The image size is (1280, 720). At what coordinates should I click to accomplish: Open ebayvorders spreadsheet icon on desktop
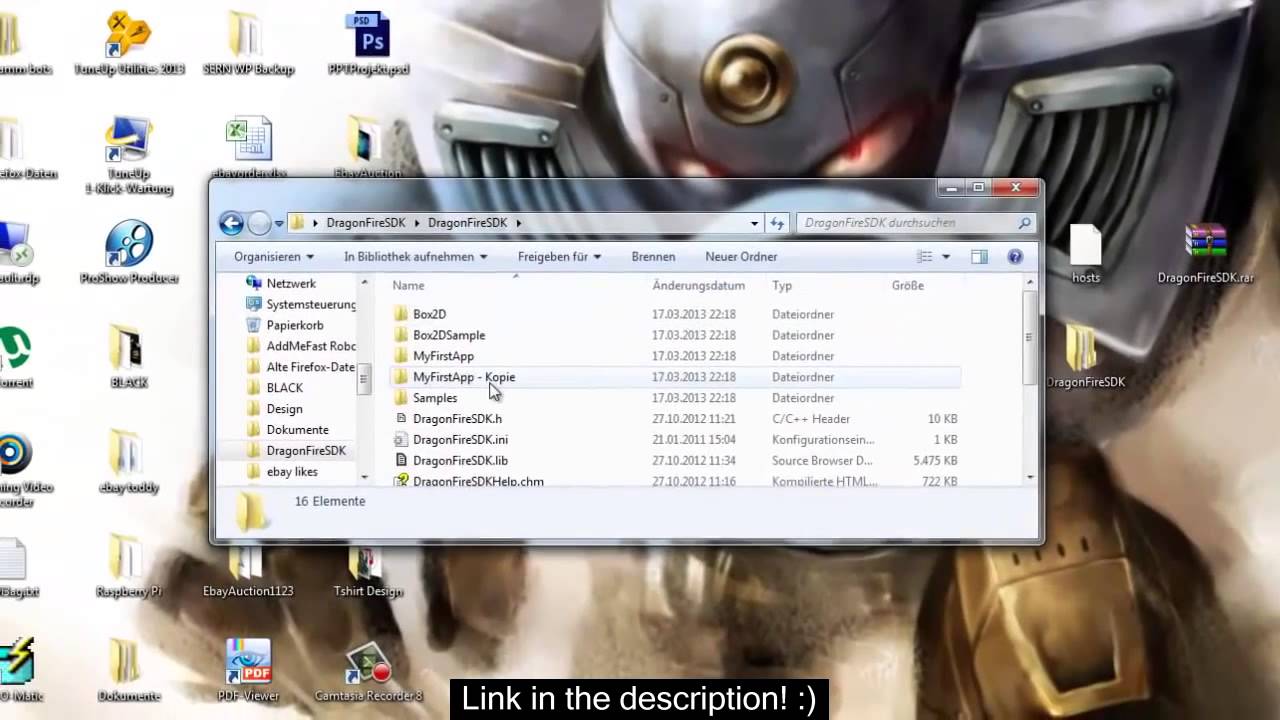tap(248, 145)
